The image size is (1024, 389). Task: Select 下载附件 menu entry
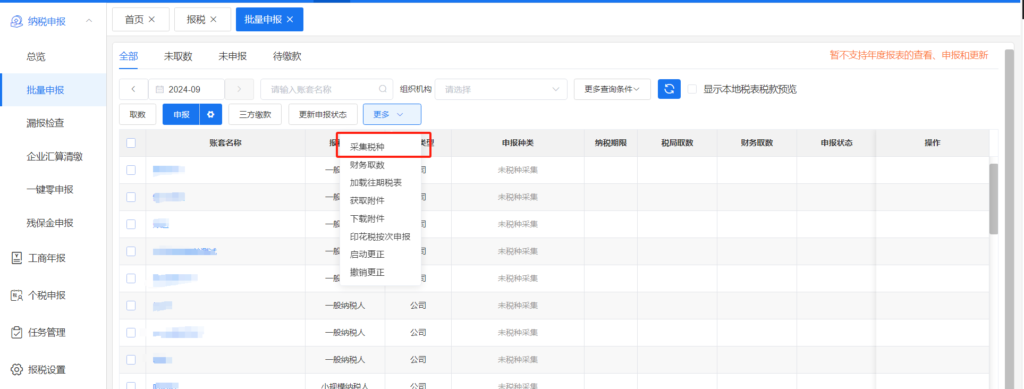click(x=367, y=219)
